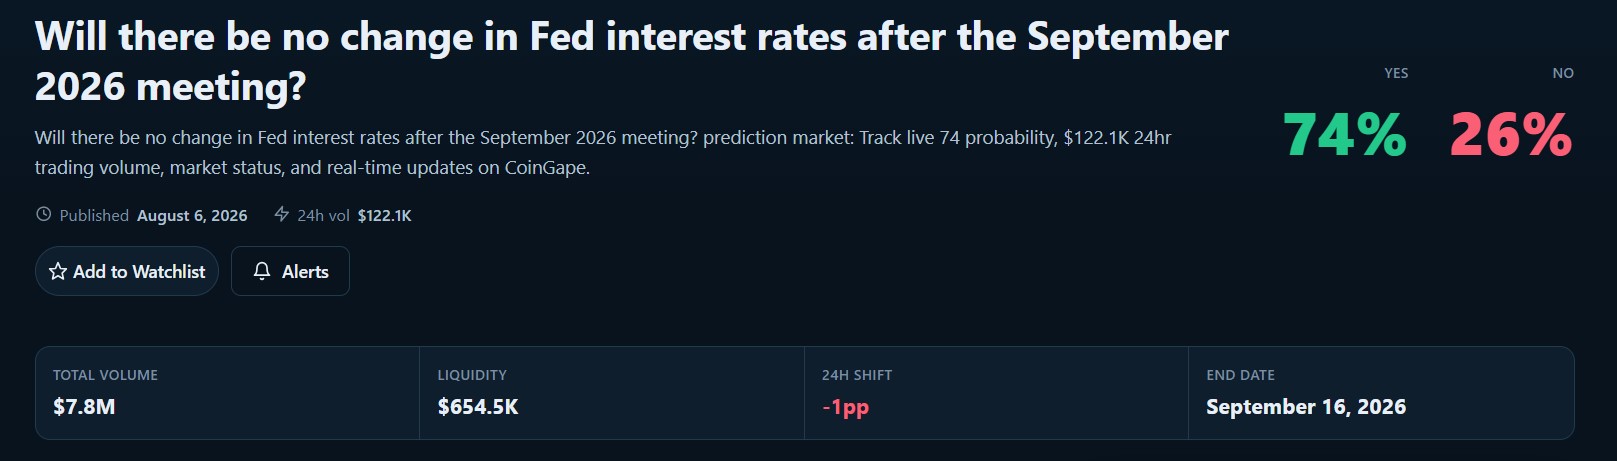The width and height of the screenshot is (1617, 461).
Task: Click the lightning bolt icon before 24h vol
Action: coord(281,214)
